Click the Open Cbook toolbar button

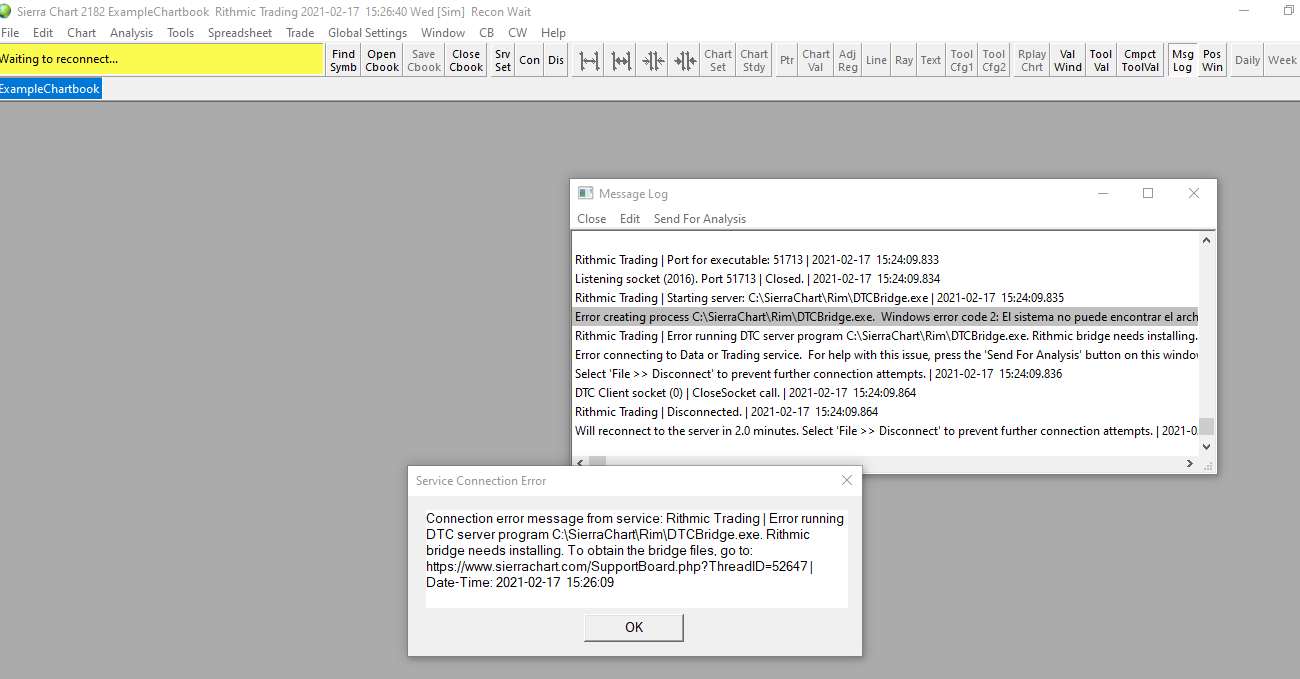click(x=382, y=60)
